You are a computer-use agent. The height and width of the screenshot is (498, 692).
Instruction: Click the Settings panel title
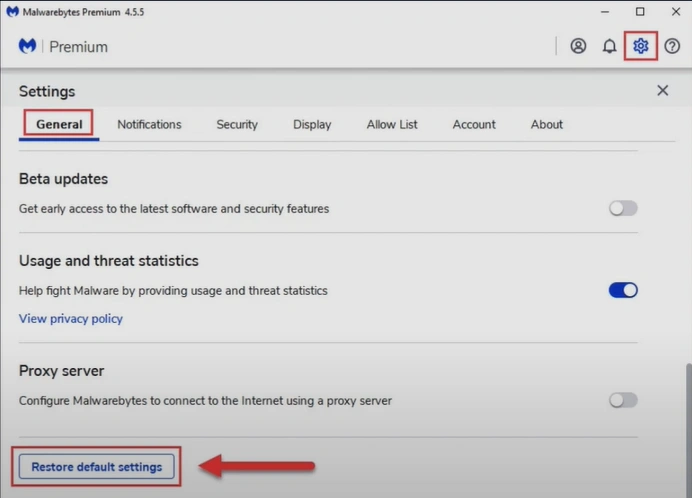[47, 91]
